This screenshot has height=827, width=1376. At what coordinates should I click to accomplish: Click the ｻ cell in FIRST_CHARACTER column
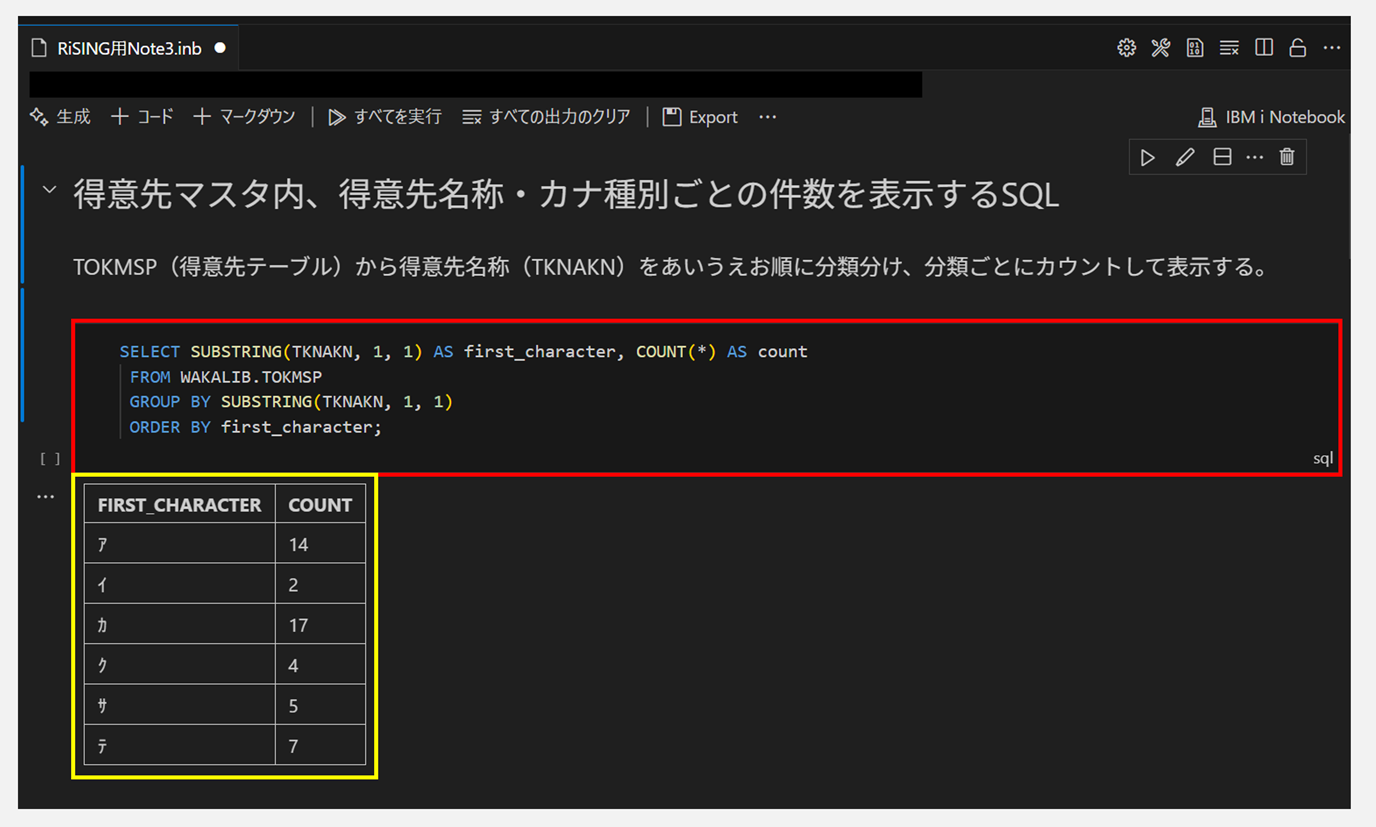(180, 706)
